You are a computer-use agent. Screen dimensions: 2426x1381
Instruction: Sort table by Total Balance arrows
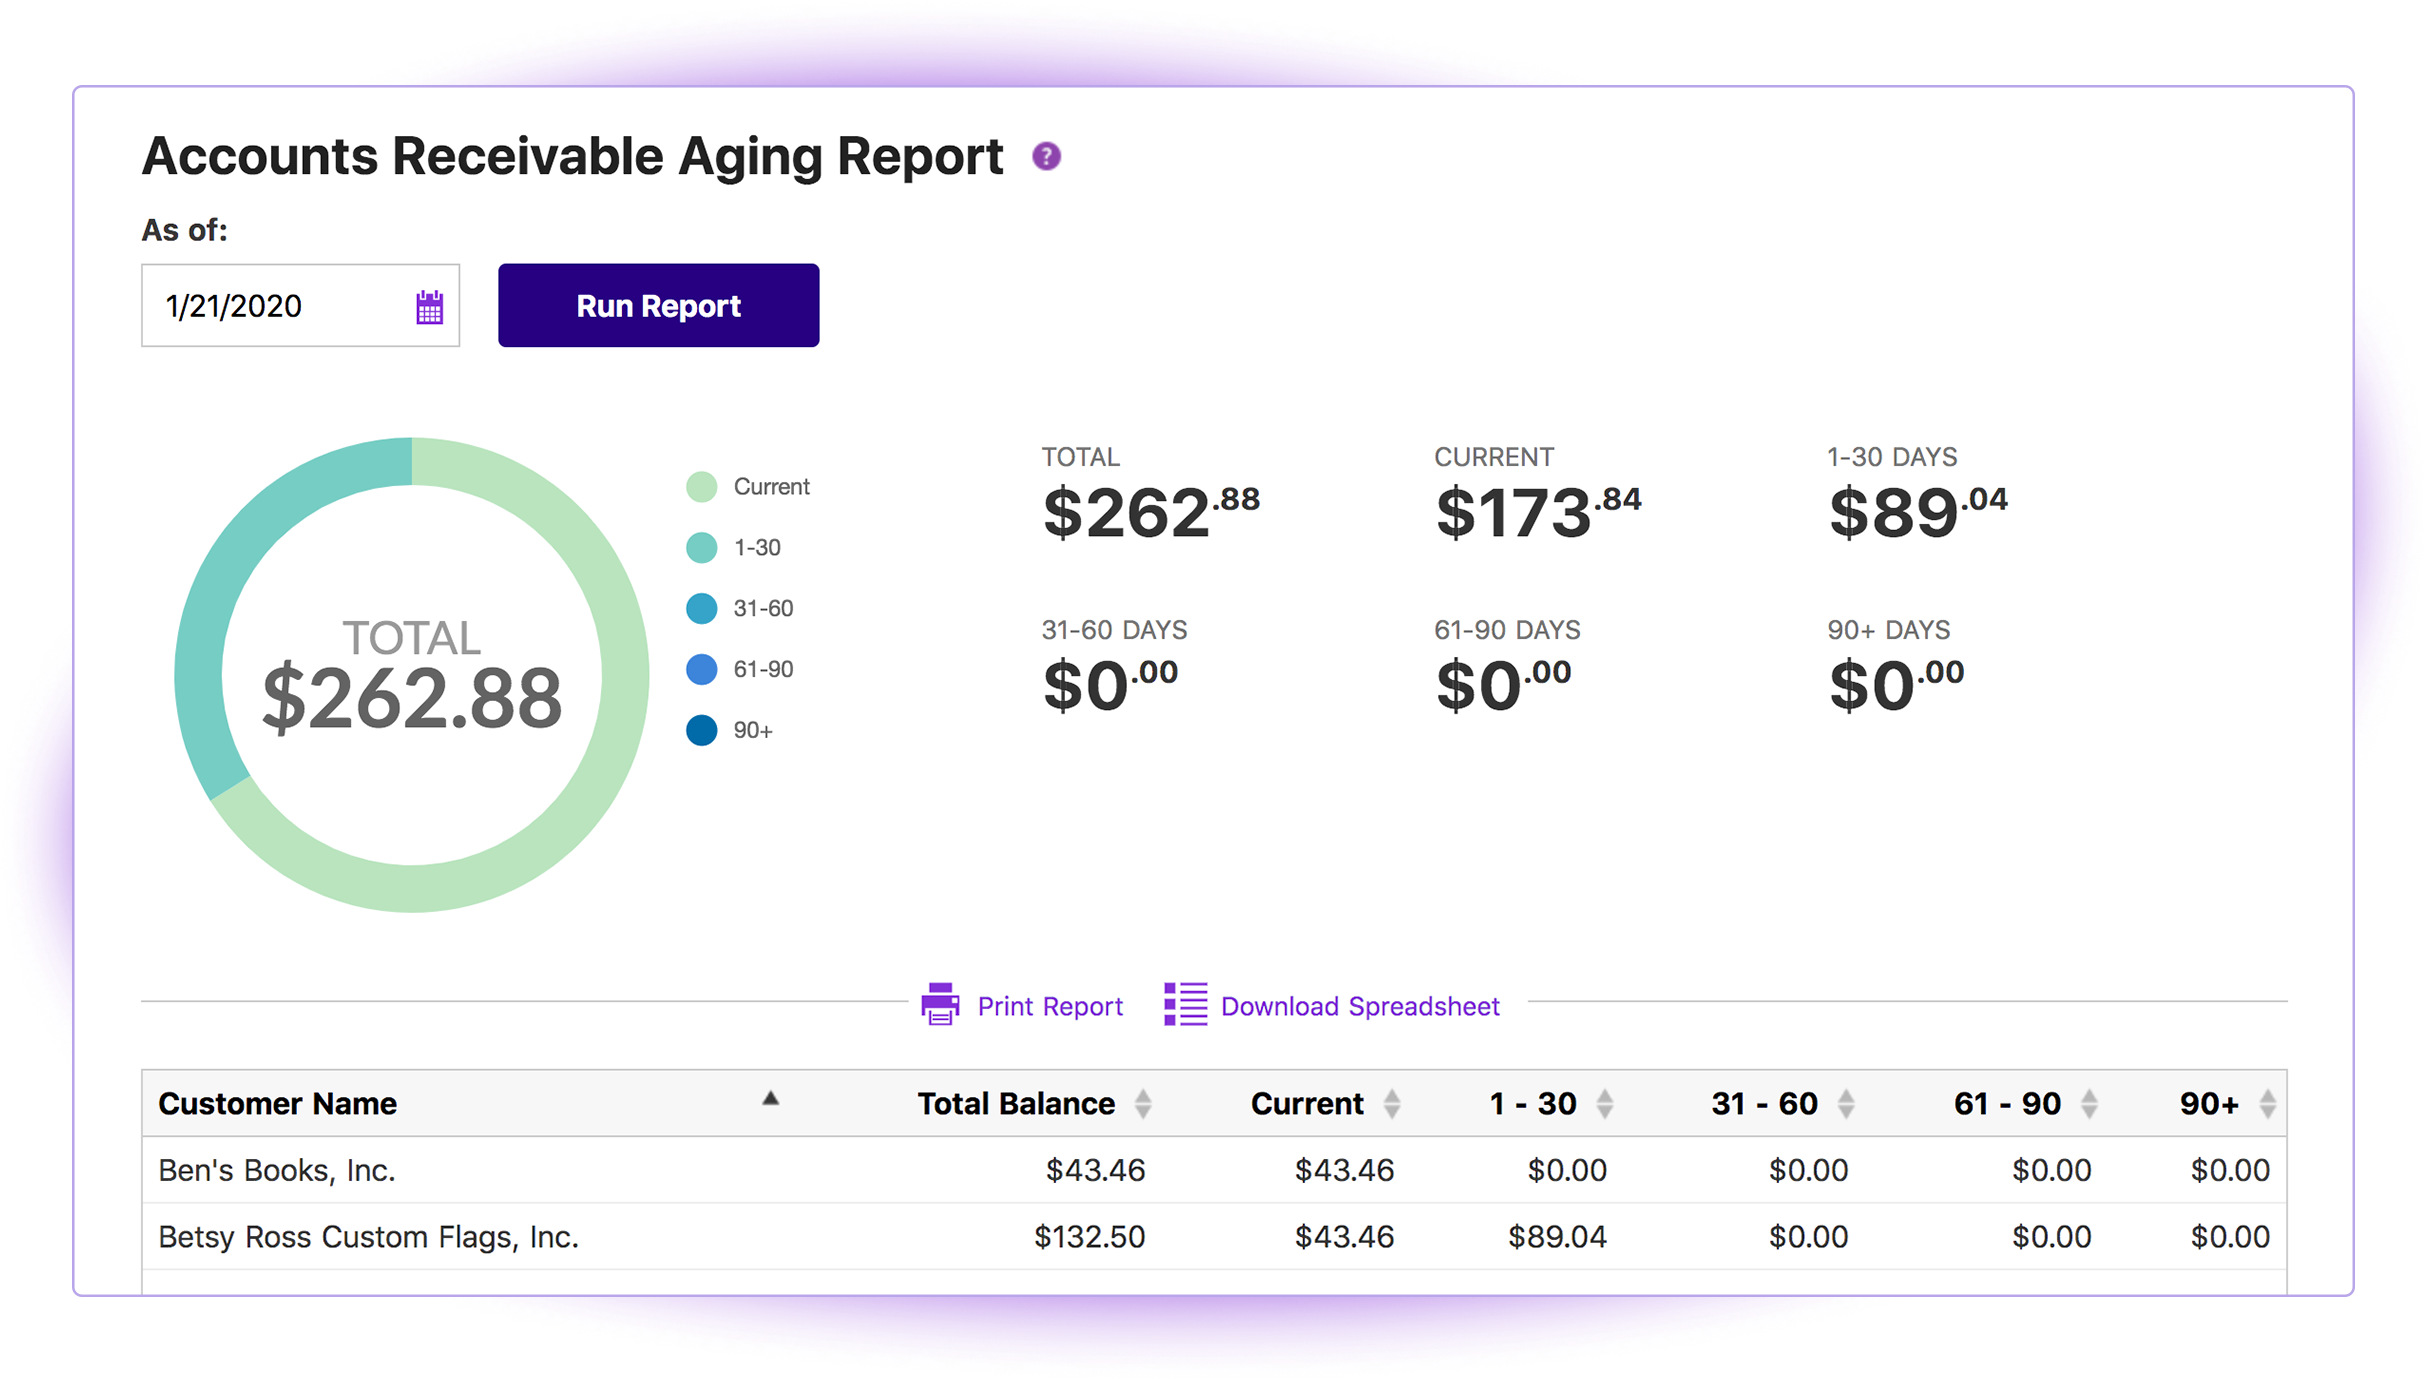tap(1143, 1104)
